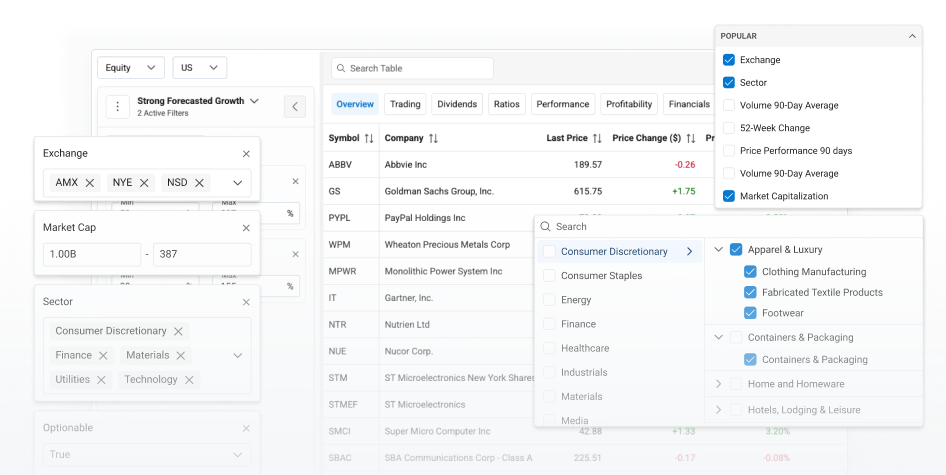Viewport: 946px width, 475px height.
Task: Click the sector Search input field
Action: pyautogui.click(x=728, y=226)
